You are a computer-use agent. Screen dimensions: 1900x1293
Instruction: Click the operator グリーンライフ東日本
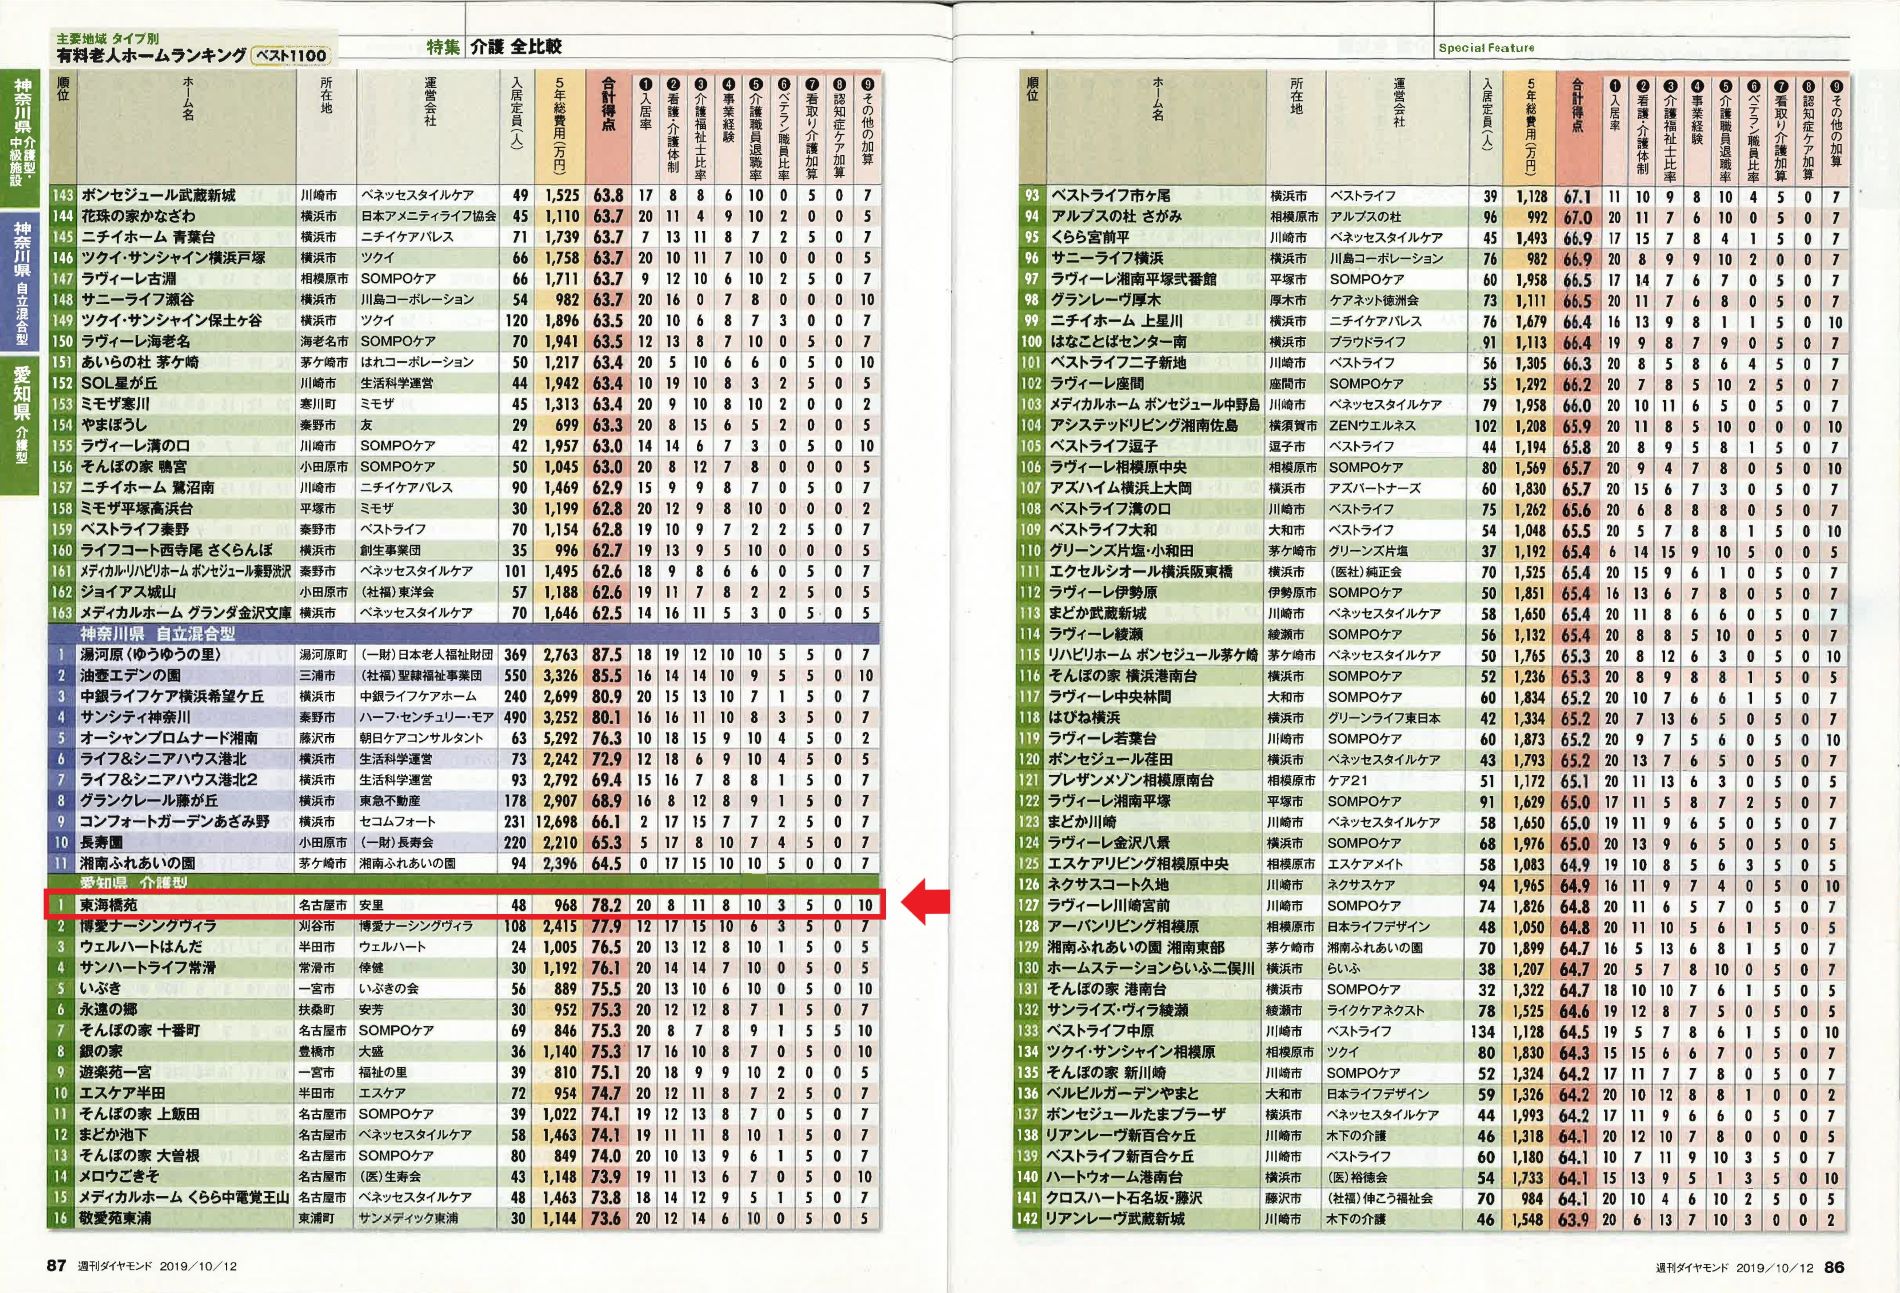pos(1384,717)
